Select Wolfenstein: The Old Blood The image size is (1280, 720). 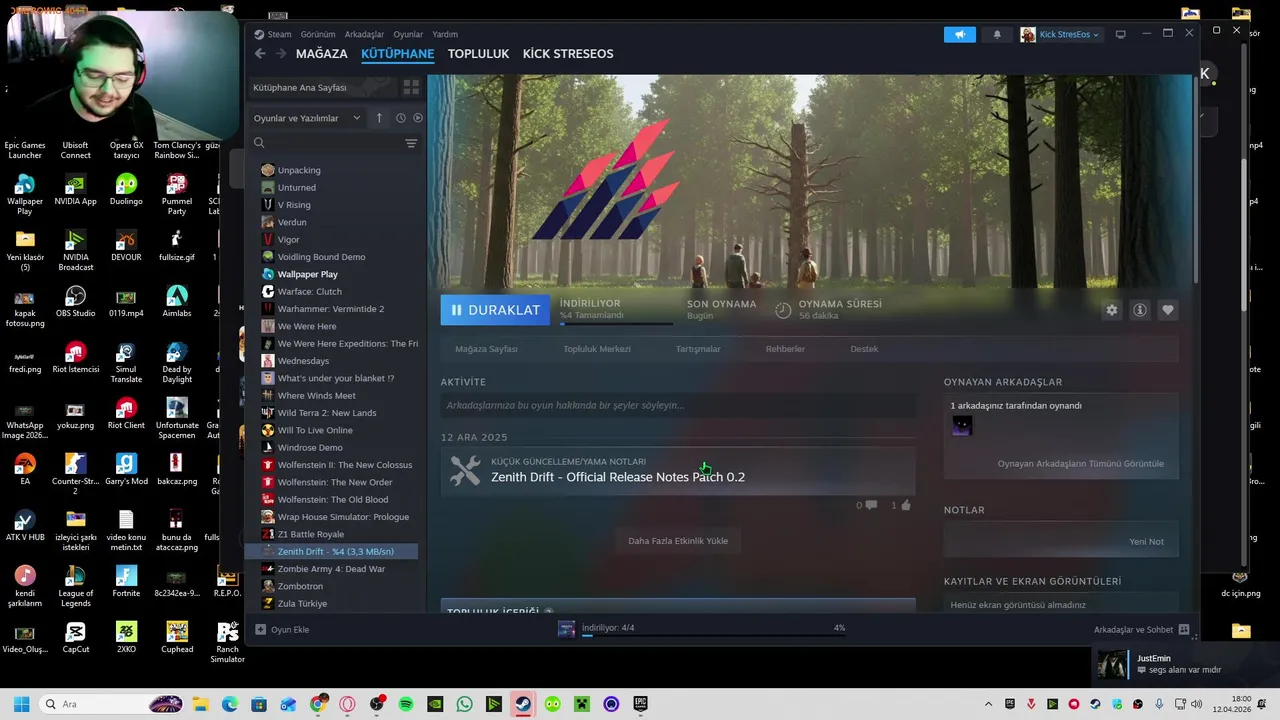(x=332, y=499)
